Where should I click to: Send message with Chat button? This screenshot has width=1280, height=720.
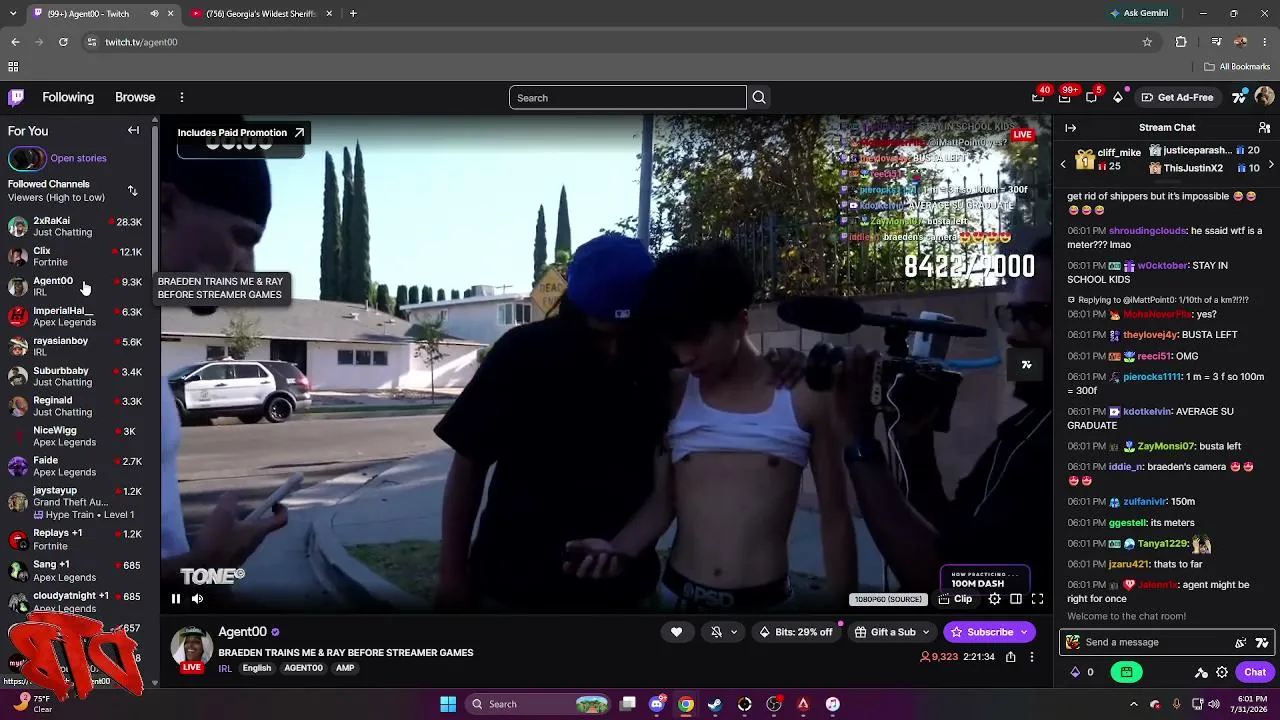(x=1255, y=672)
